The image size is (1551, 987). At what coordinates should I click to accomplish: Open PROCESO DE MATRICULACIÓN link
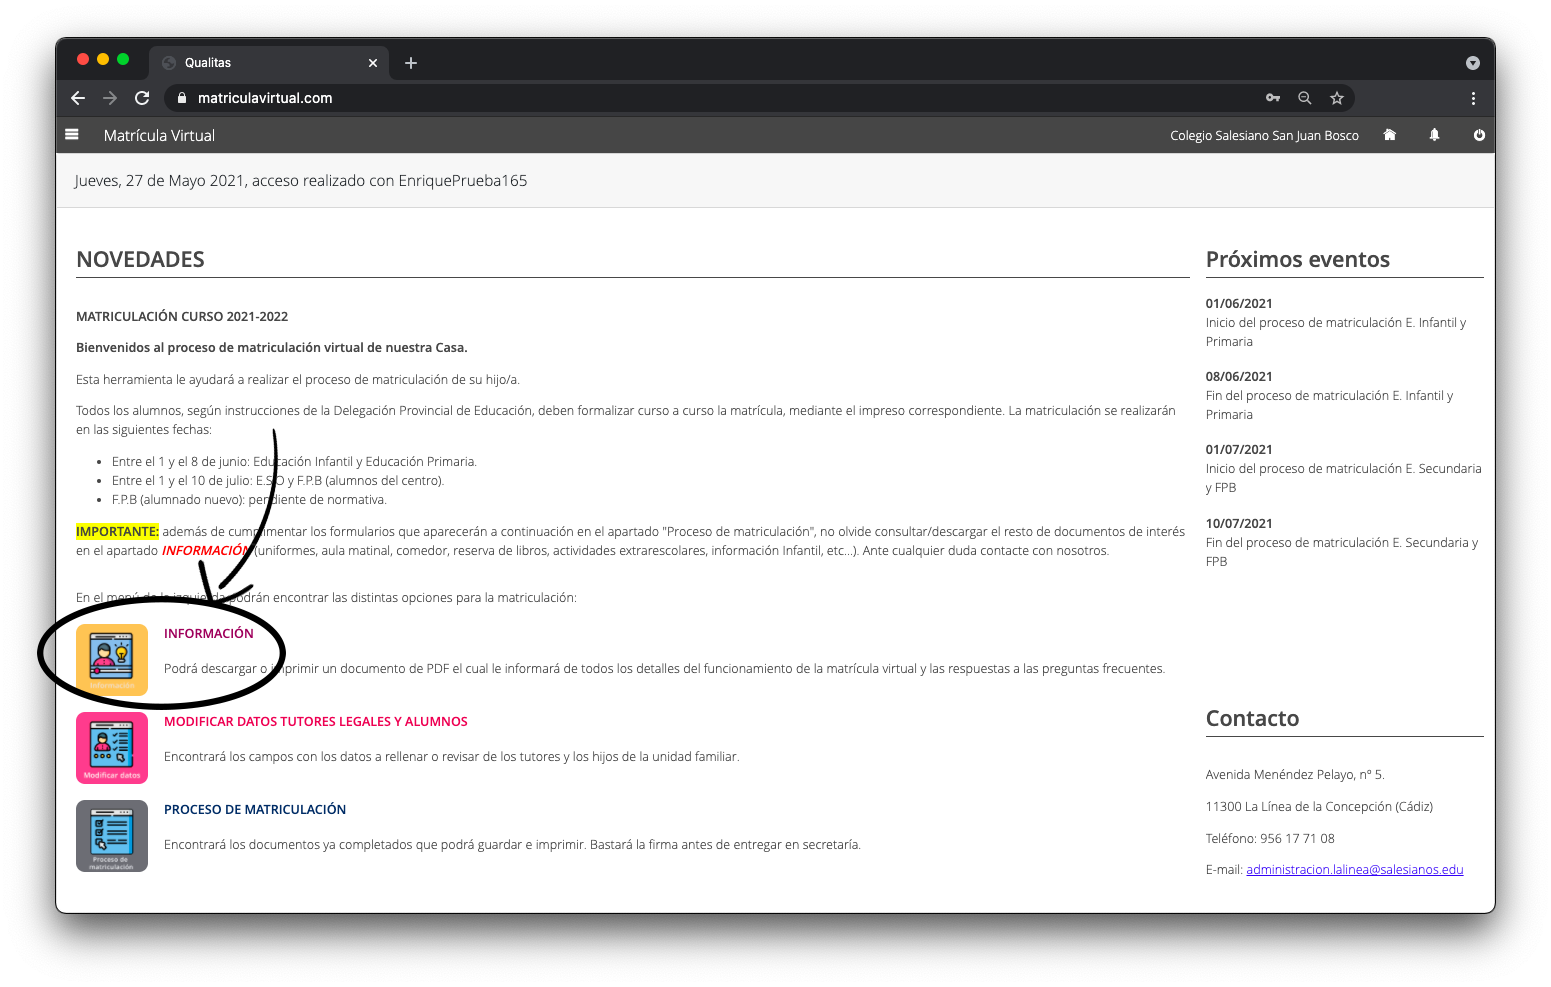pos(255,809)
